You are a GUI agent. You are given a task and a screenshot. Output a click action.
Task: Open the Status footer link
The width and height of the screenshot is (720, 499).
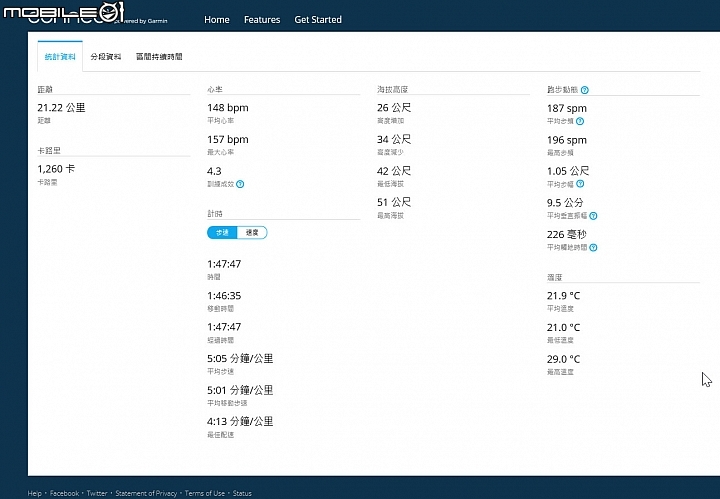pyautogui.click(x=242, y=493)
